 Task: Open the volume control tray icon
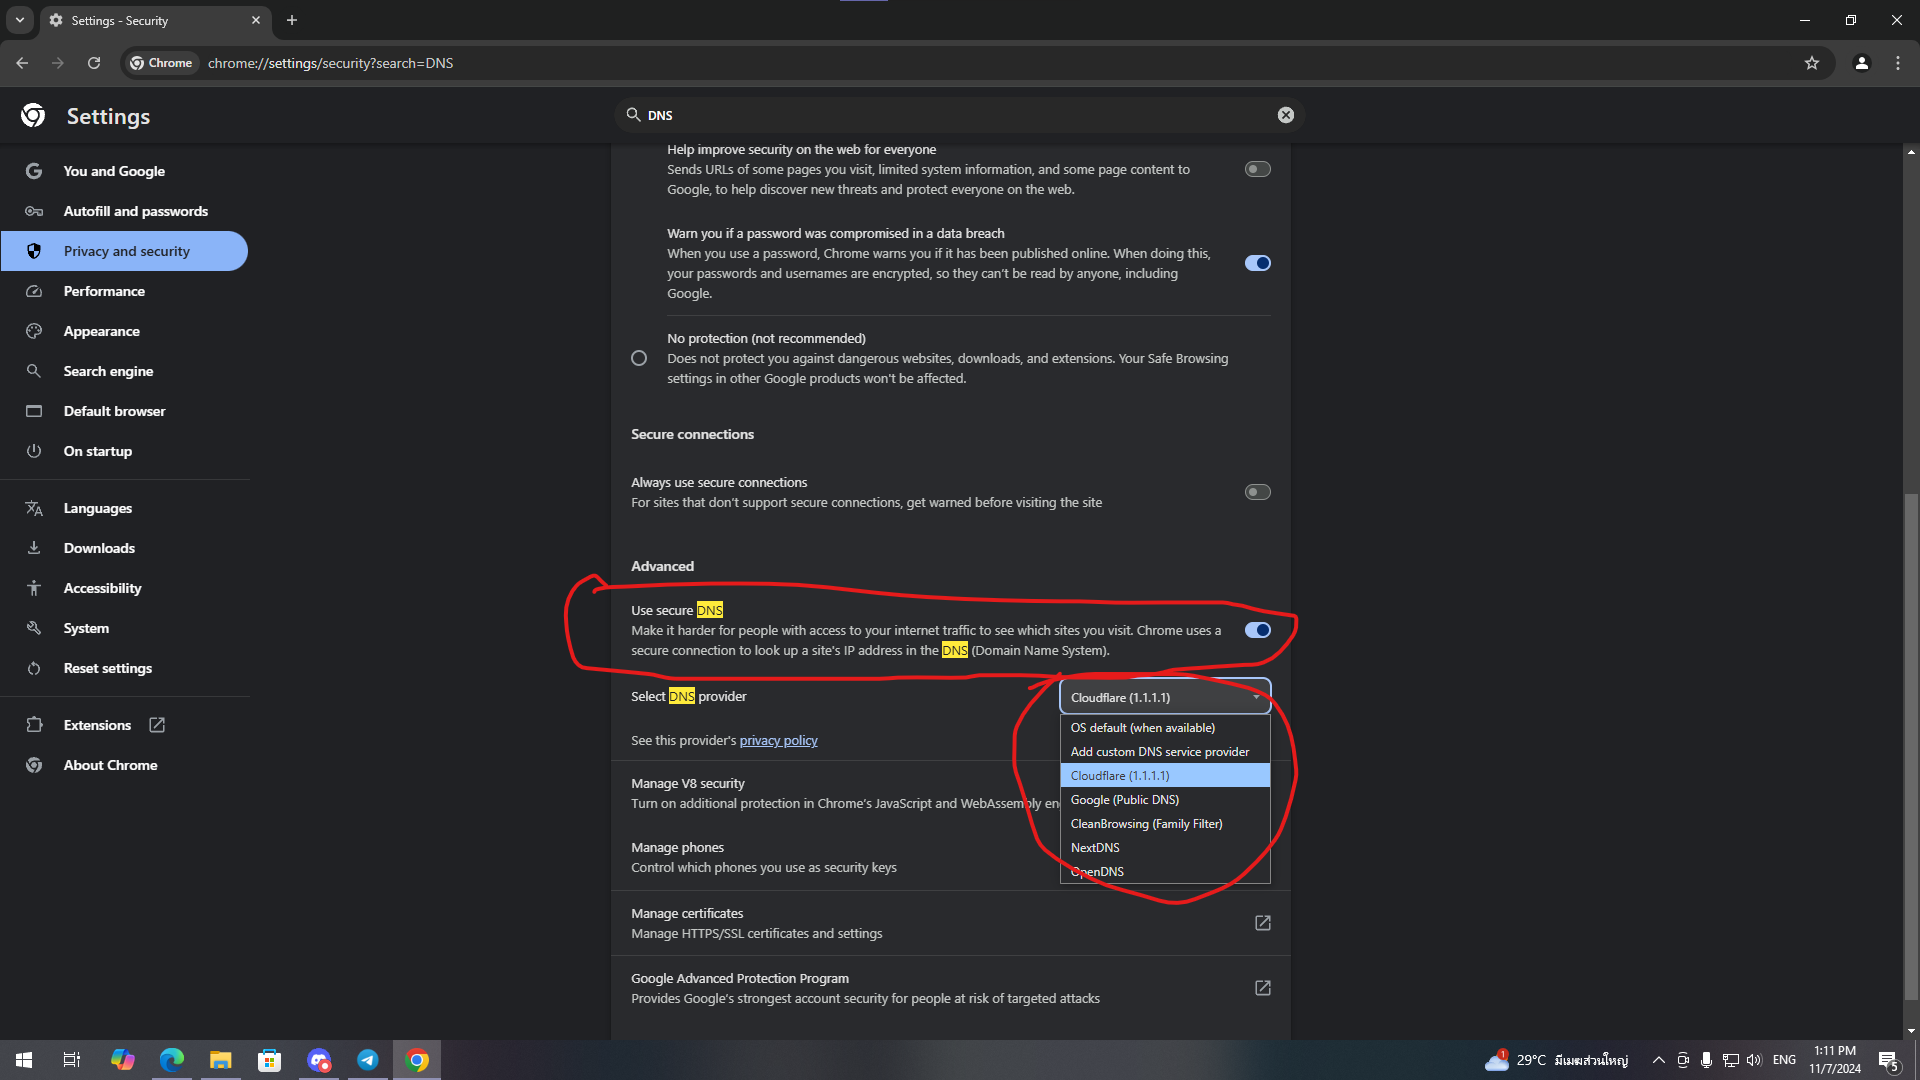[1754, 1060]
